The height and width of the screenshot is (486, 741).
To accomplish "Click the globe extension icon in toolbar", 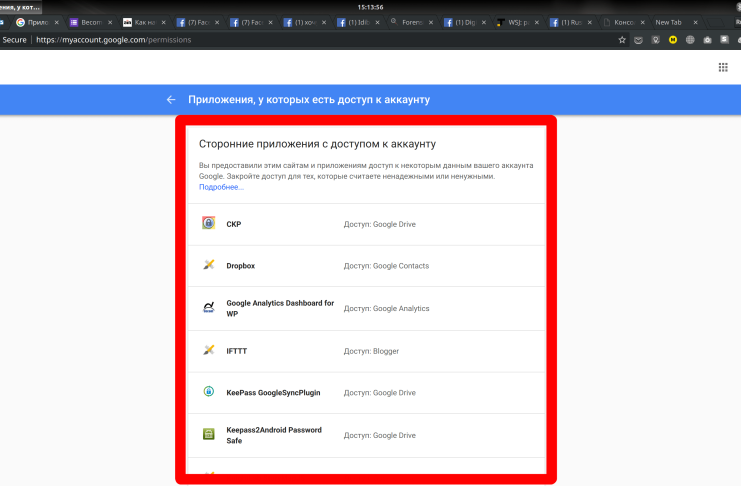I will click(x=690, y=40).
